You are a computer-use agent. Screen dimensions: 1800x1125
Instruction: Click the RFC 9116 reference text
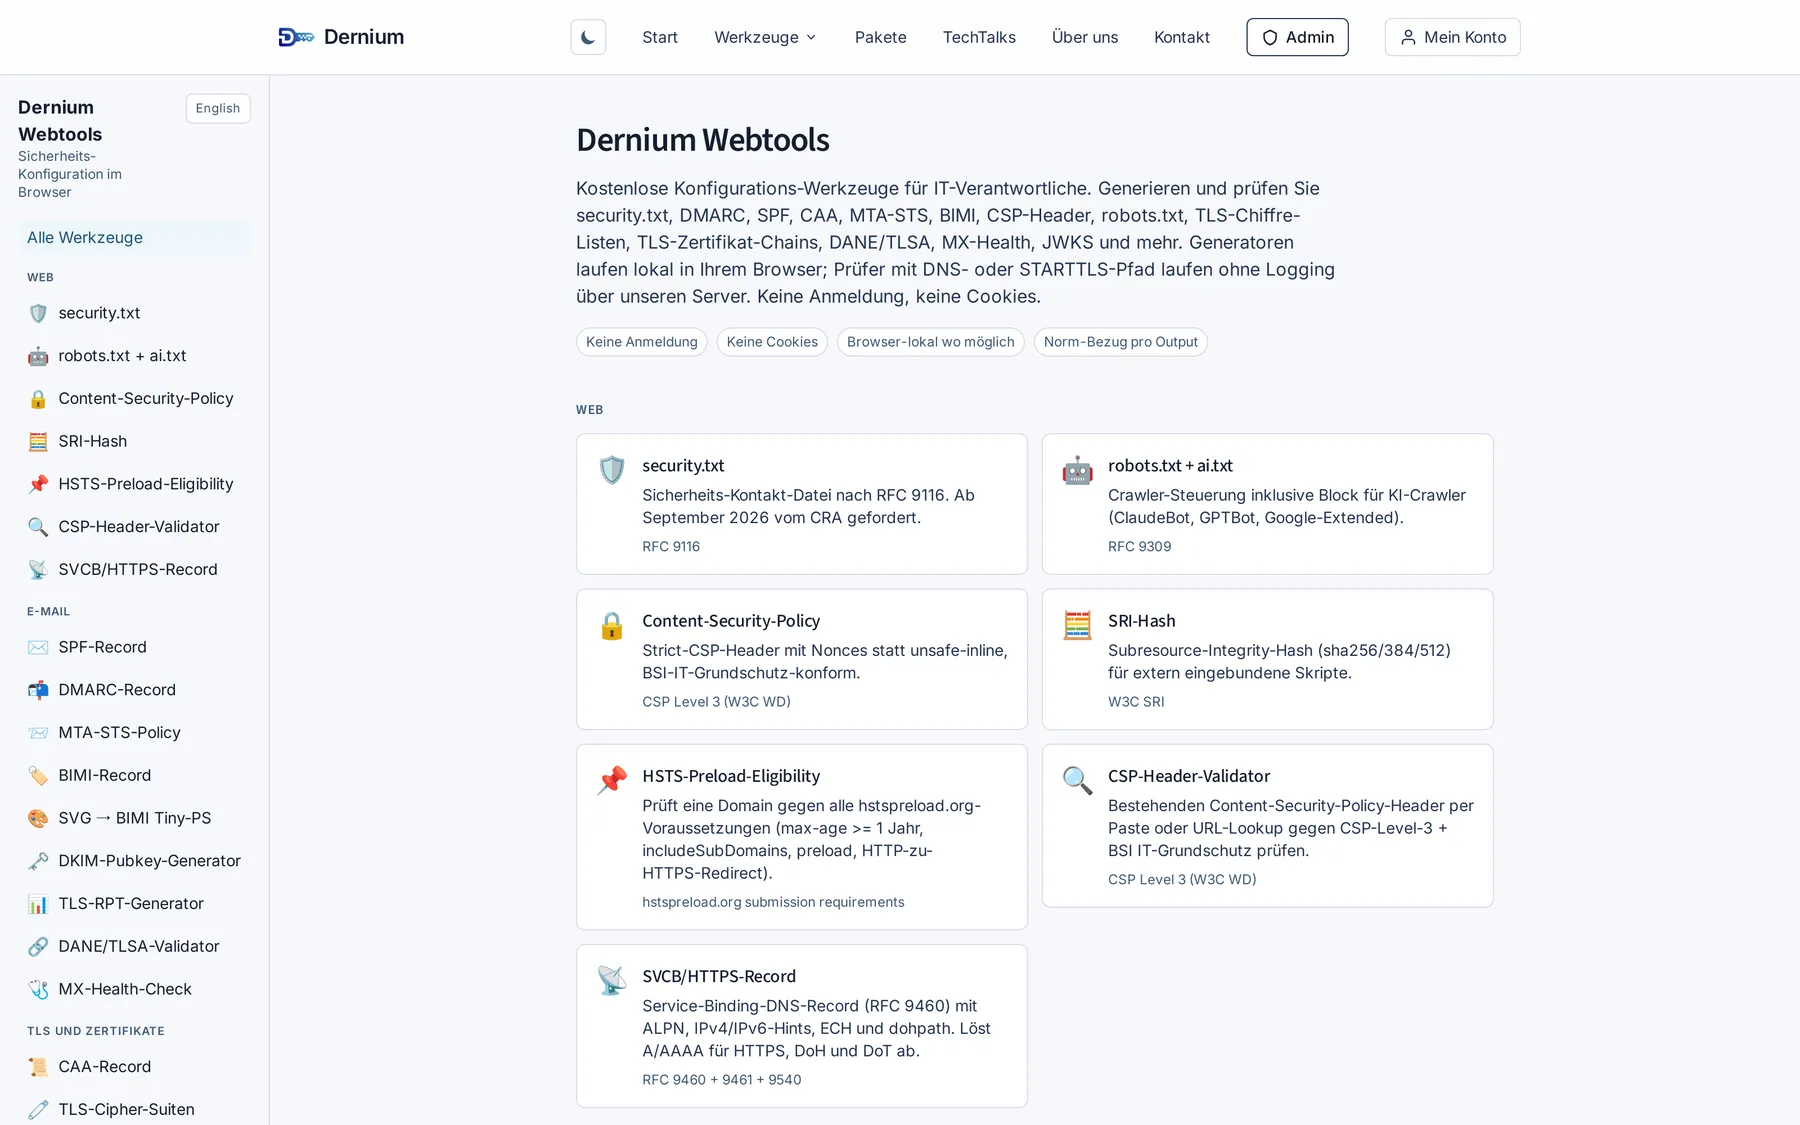pos(671,546)
